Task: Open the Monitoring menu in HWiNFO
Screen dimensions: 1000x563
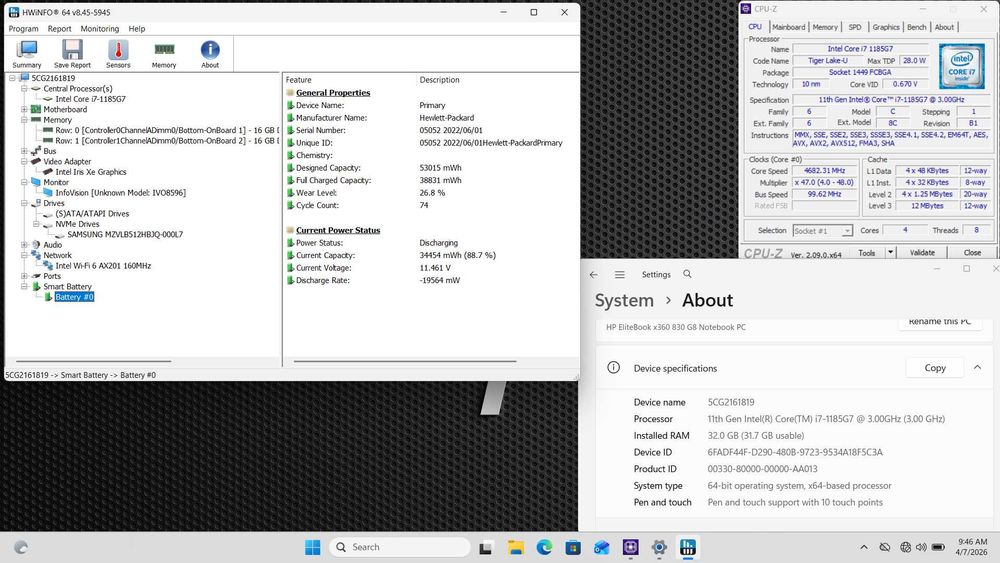Action: coord(99,29)
